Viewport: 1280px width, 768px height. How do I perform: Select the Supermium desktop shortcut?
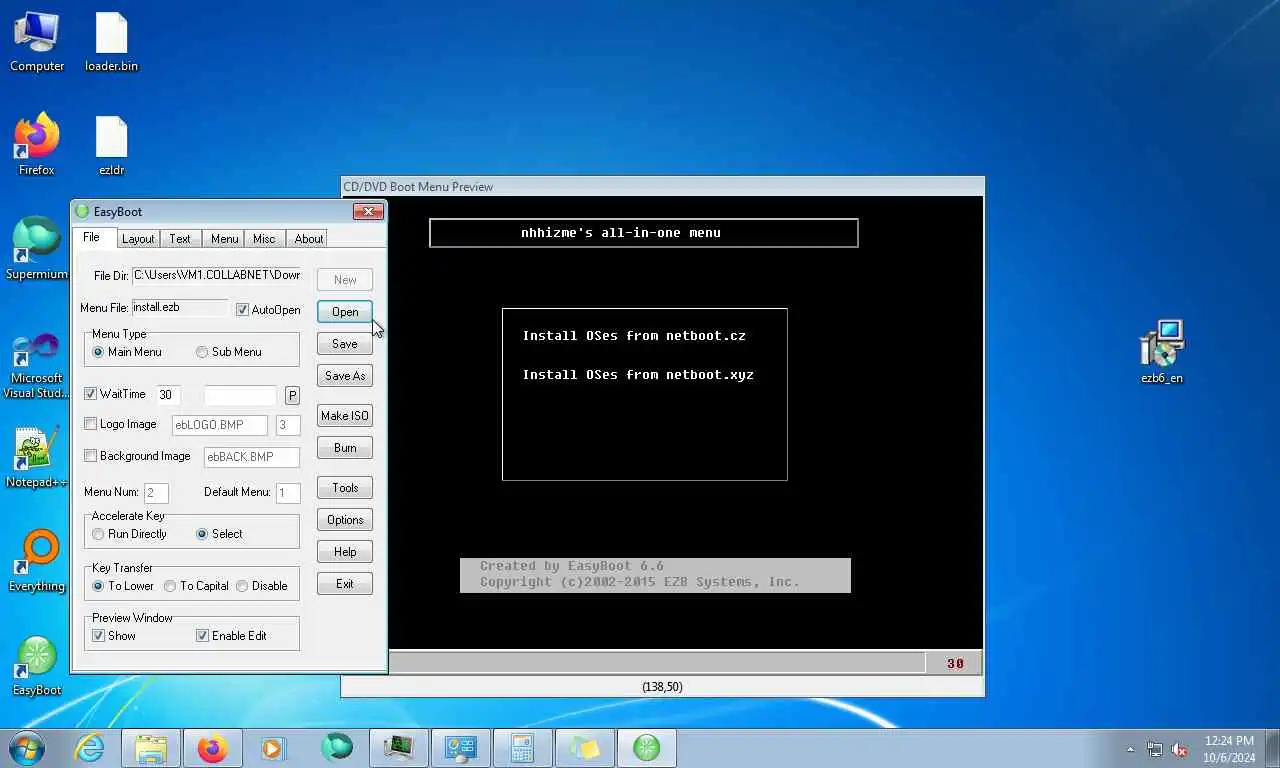37,250
